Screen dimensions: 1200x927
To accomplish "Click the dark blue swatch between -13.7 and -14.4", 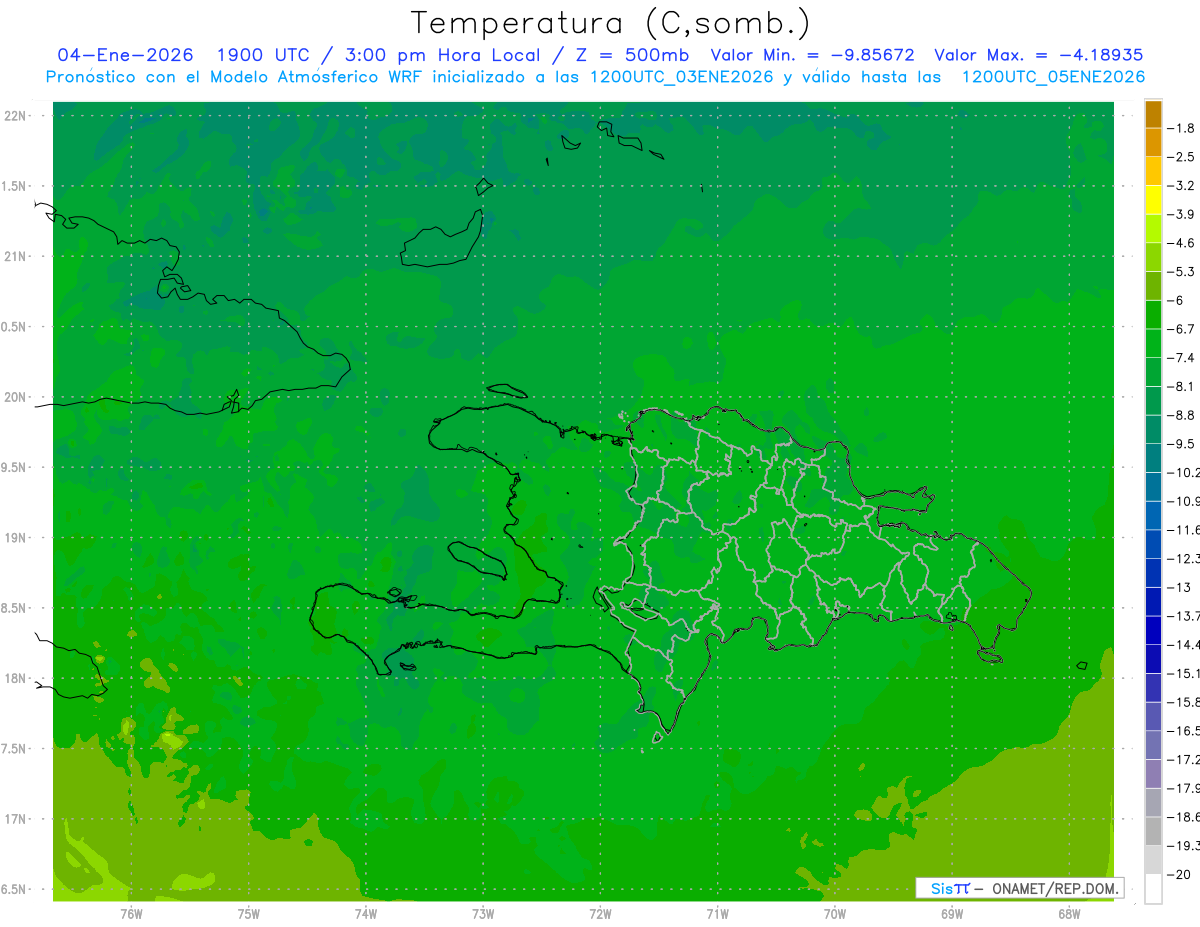I will tap(1153, 630).
